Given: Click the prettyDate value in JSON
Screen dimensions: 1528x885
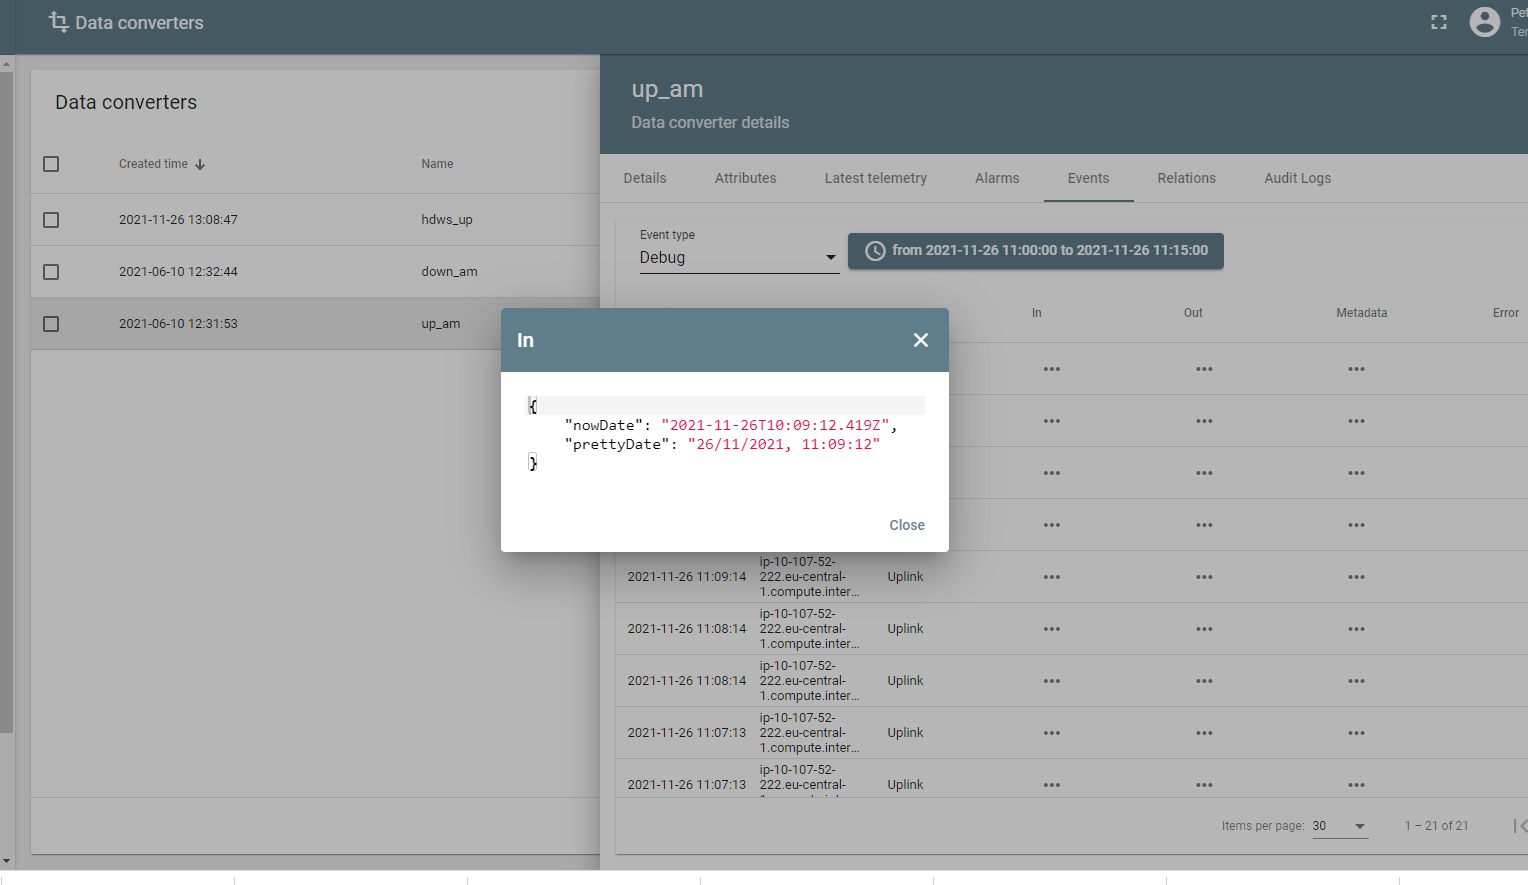Looking at the screenshot, I should [784, 444].
